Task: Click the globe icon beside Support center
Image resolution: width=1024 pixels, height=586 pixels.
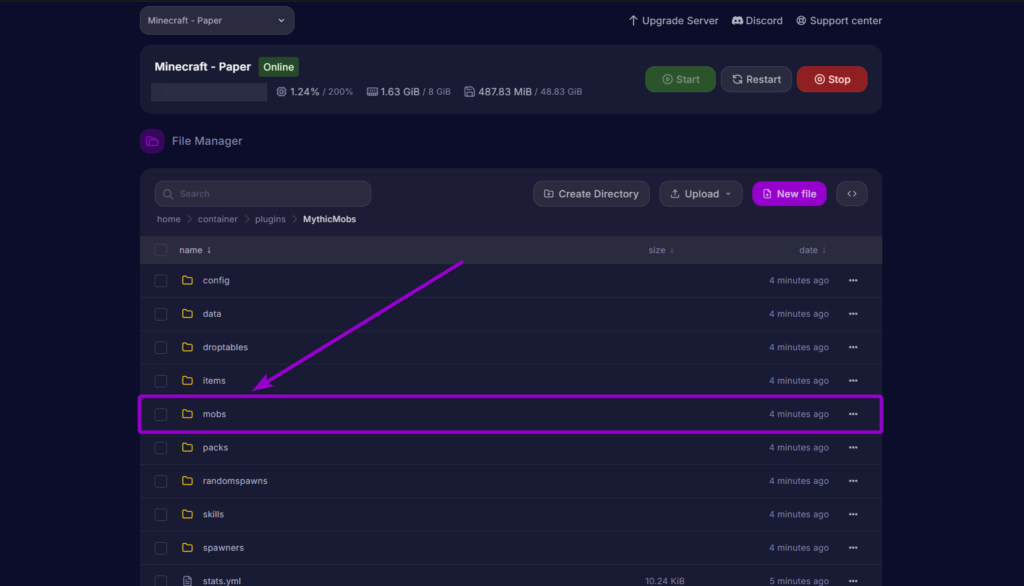Action: tap(799, 20)
